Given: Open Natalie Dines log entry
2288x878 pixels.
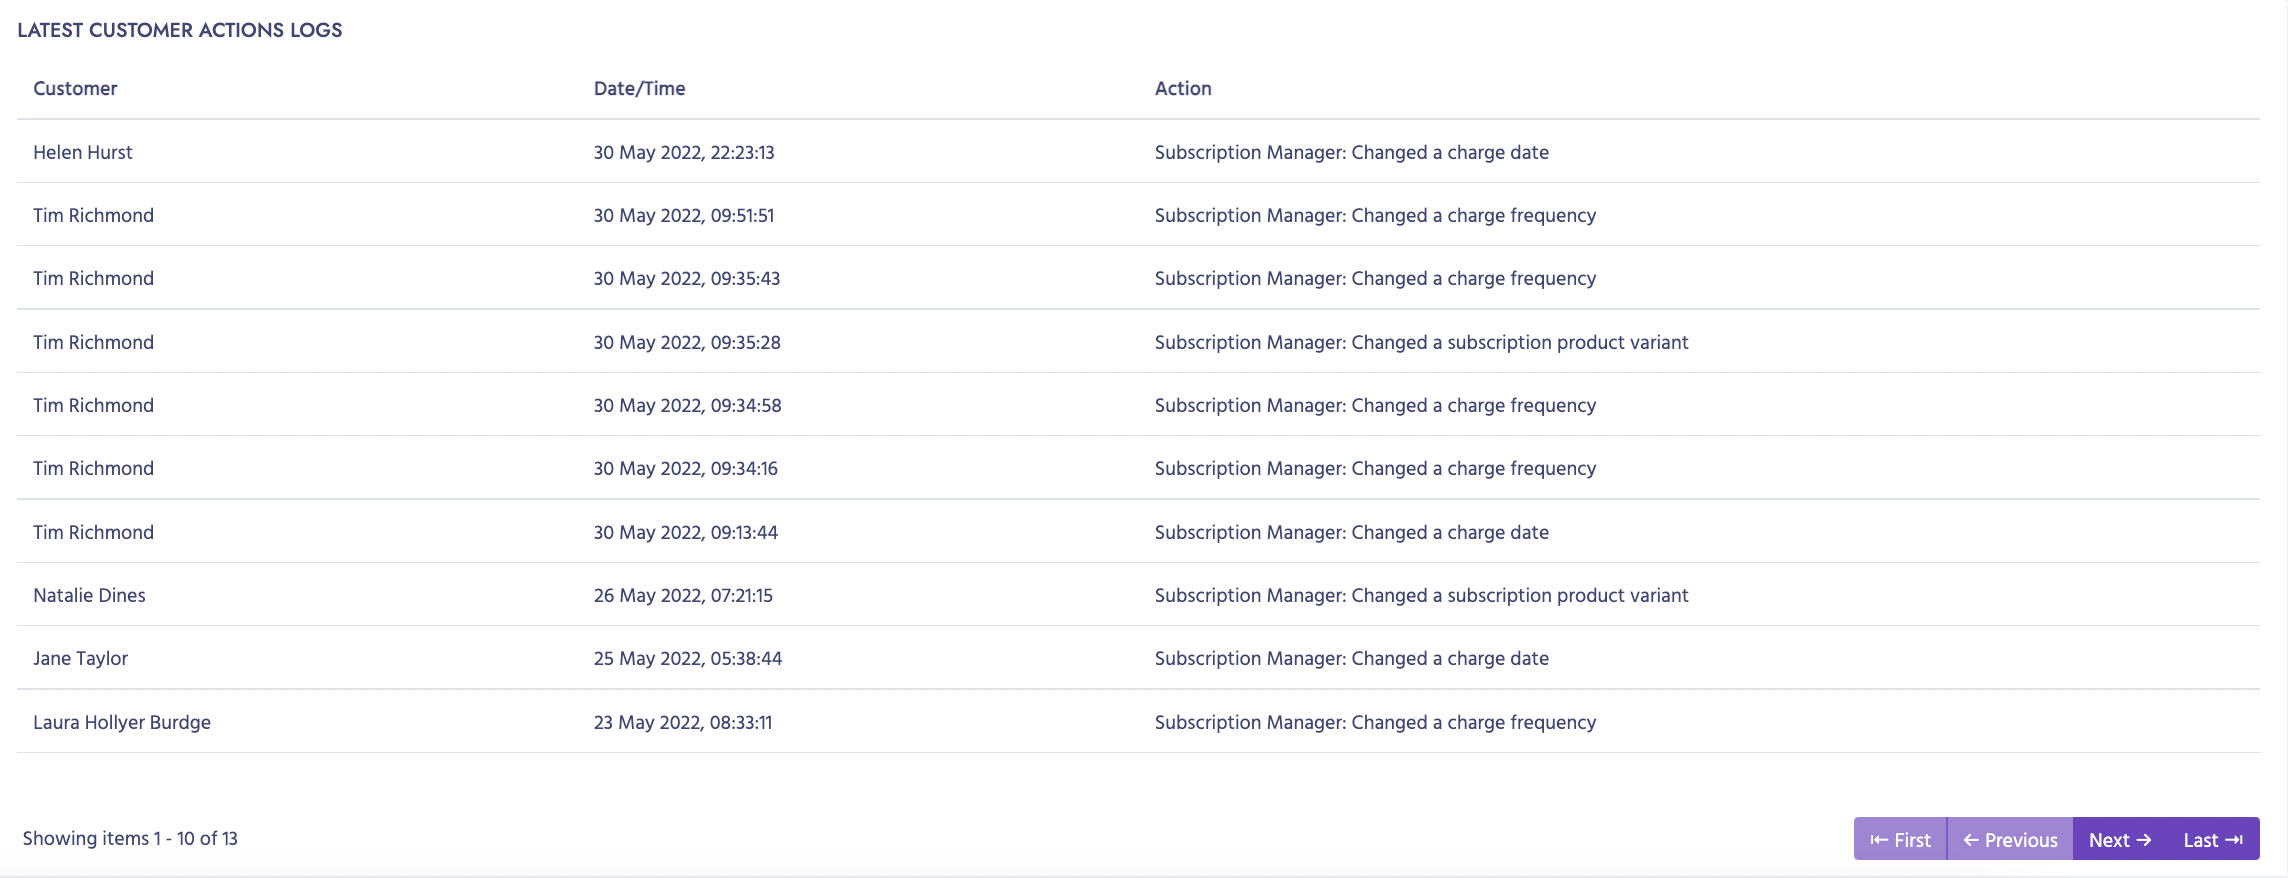Looking at the screenshot, I should coord(89,595).
